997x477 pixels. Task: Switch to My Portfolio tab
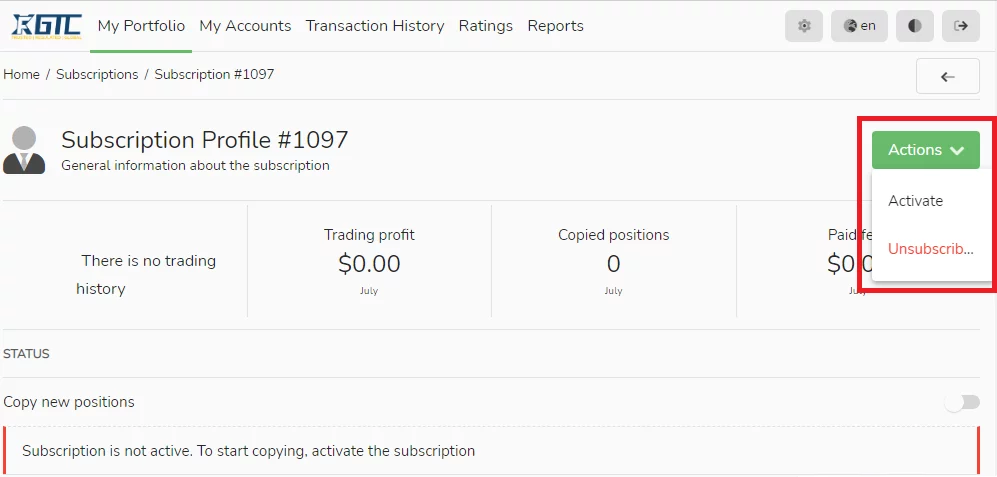coord(141,26)
